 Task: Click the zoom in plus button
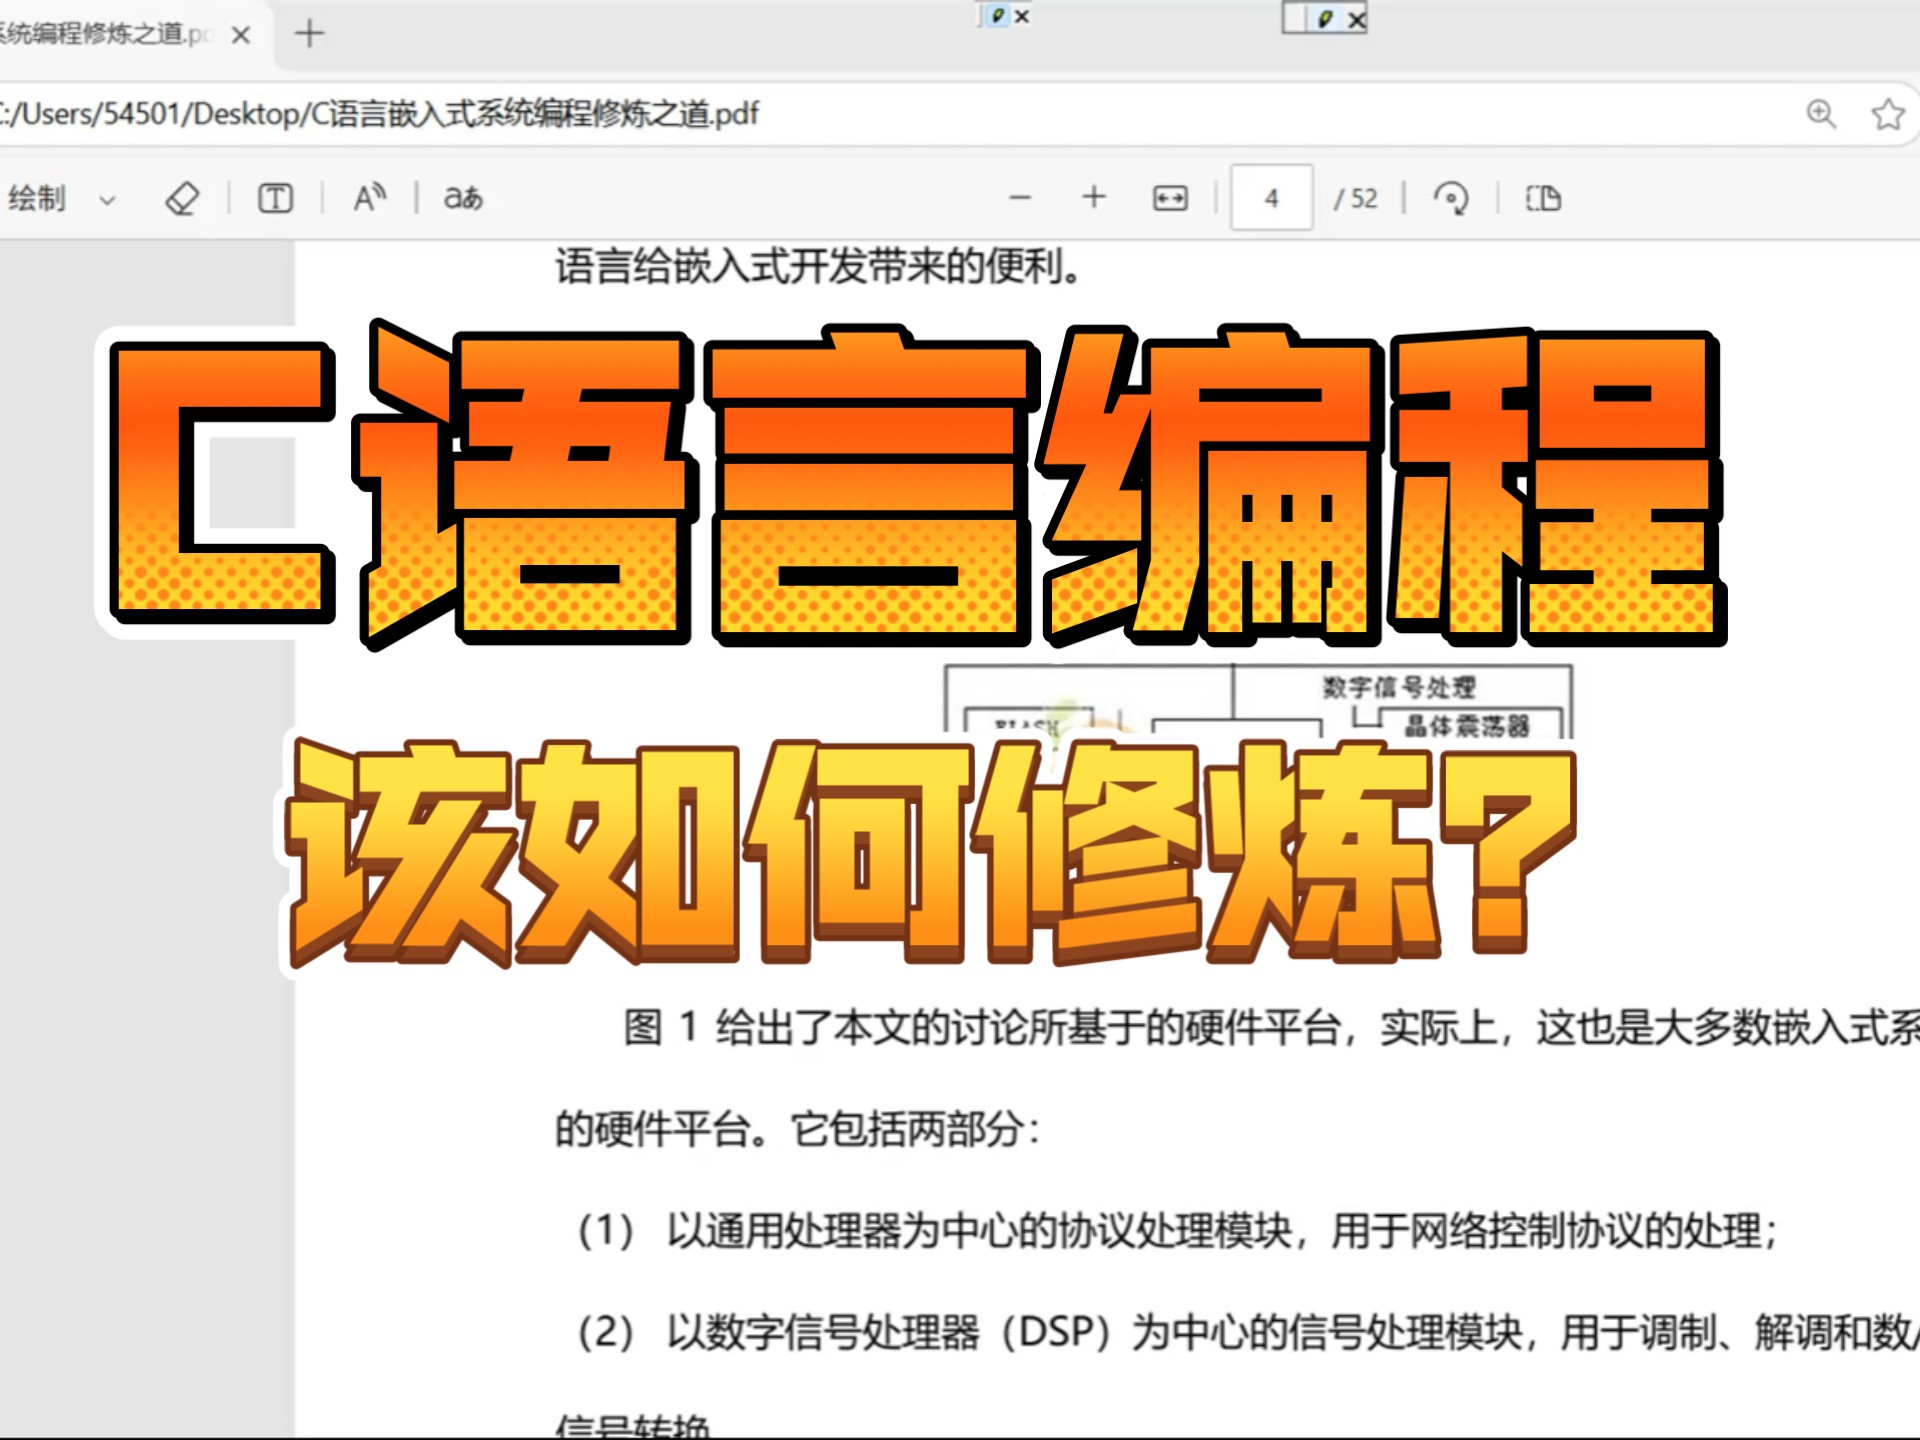[x=1093, y=198]
